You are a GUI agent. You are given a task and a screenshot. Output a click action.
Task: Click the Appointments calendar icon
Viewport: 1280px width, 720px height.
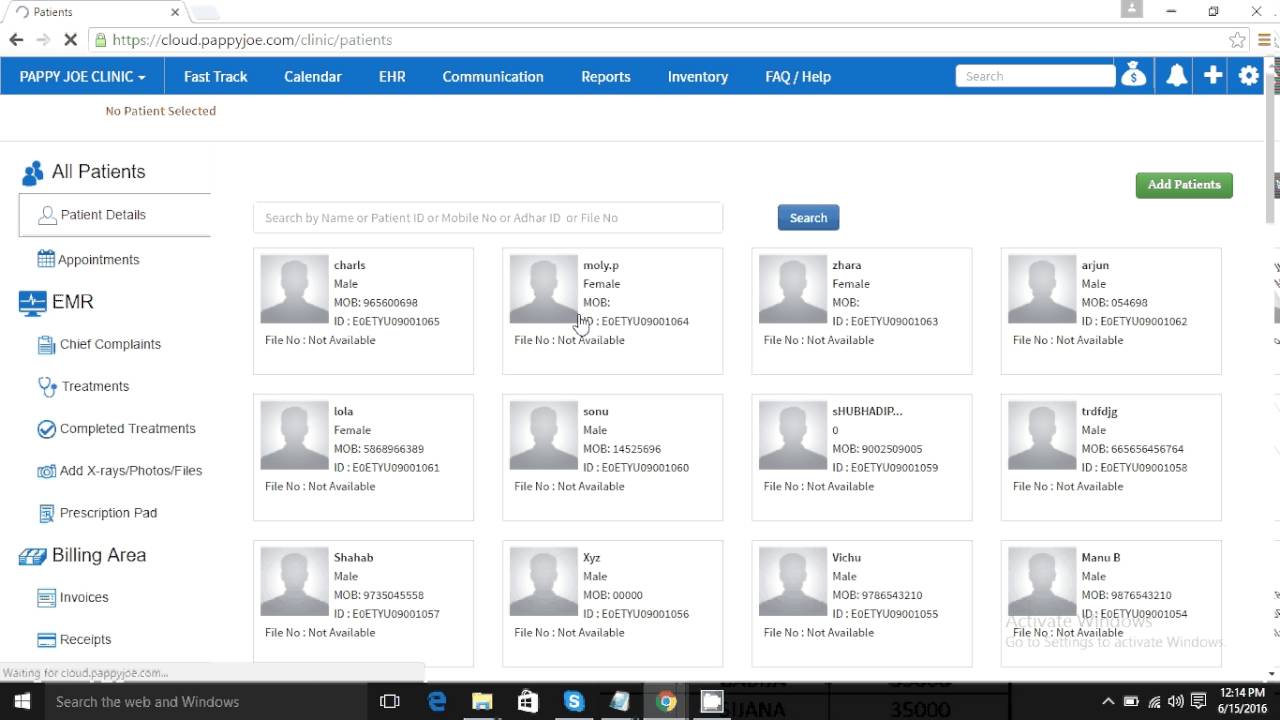click(46, 259)
